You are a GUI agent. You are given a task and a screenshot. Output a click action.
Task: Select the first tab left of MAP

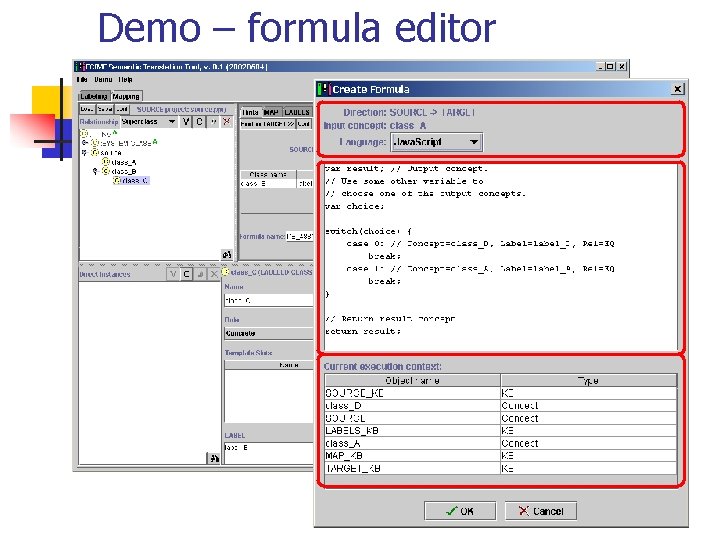(251, 112)
